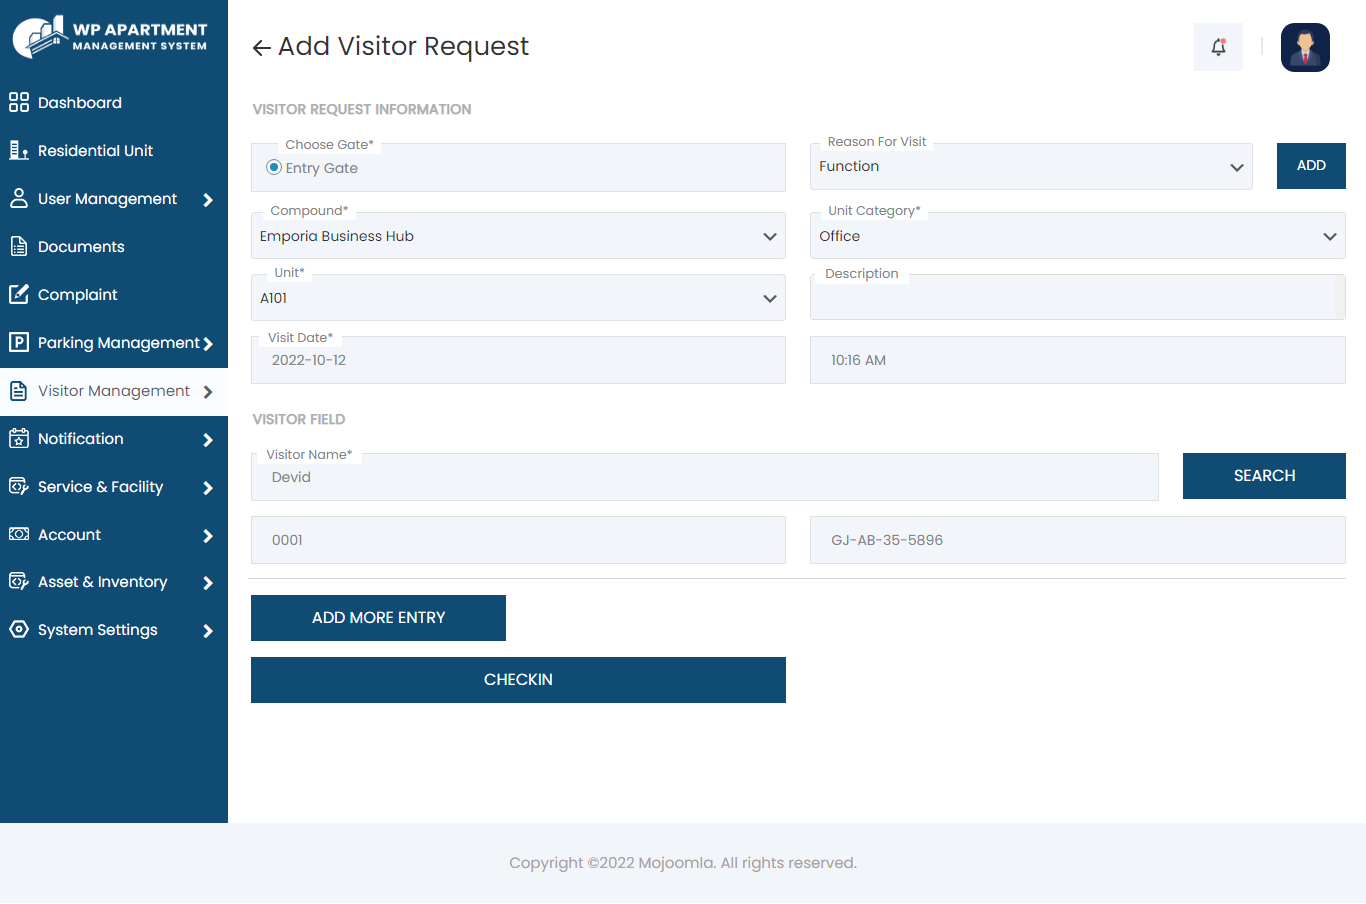This screenshot has width=1366, height=904.
Task: Select the Entry Gate radio button
Action: (274, 167)
